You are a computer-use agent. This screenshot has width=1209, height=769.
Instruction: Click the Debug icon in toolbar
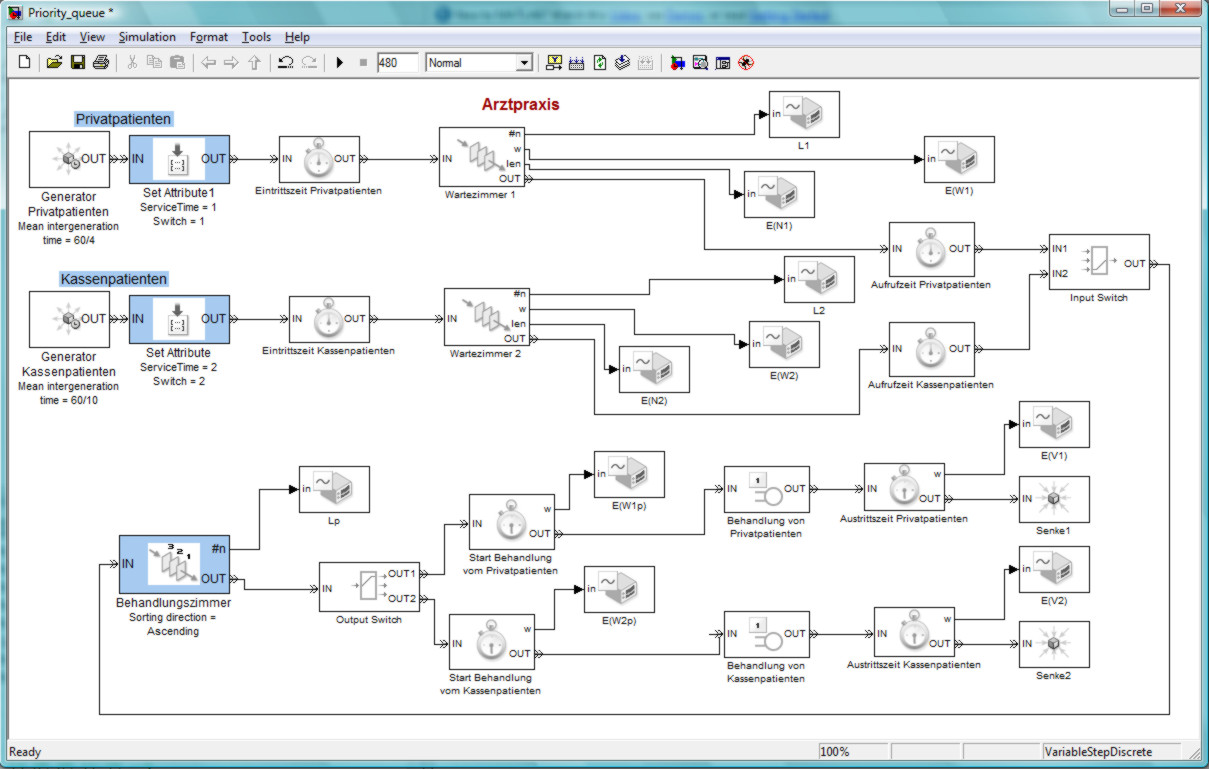(745, 63)
